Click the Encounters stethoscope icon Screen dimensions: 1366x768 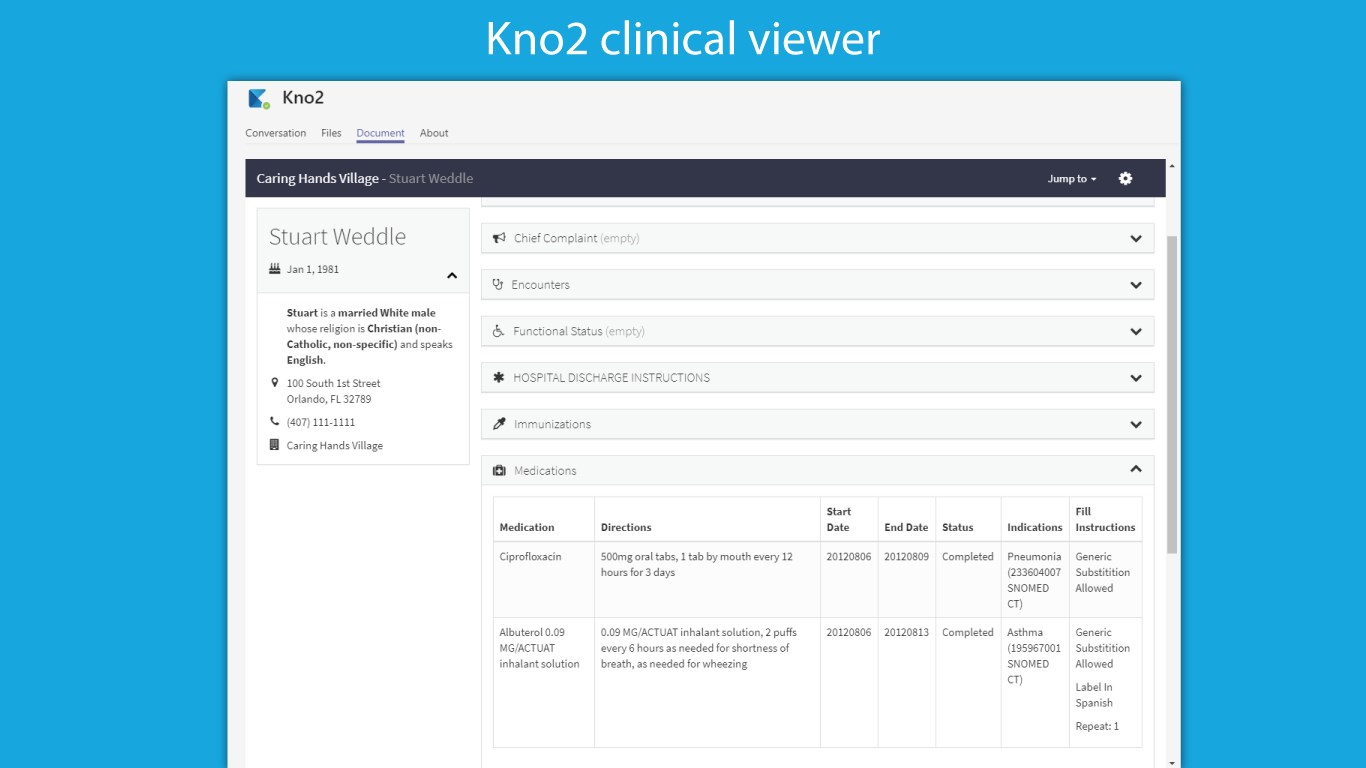(498, 285)
